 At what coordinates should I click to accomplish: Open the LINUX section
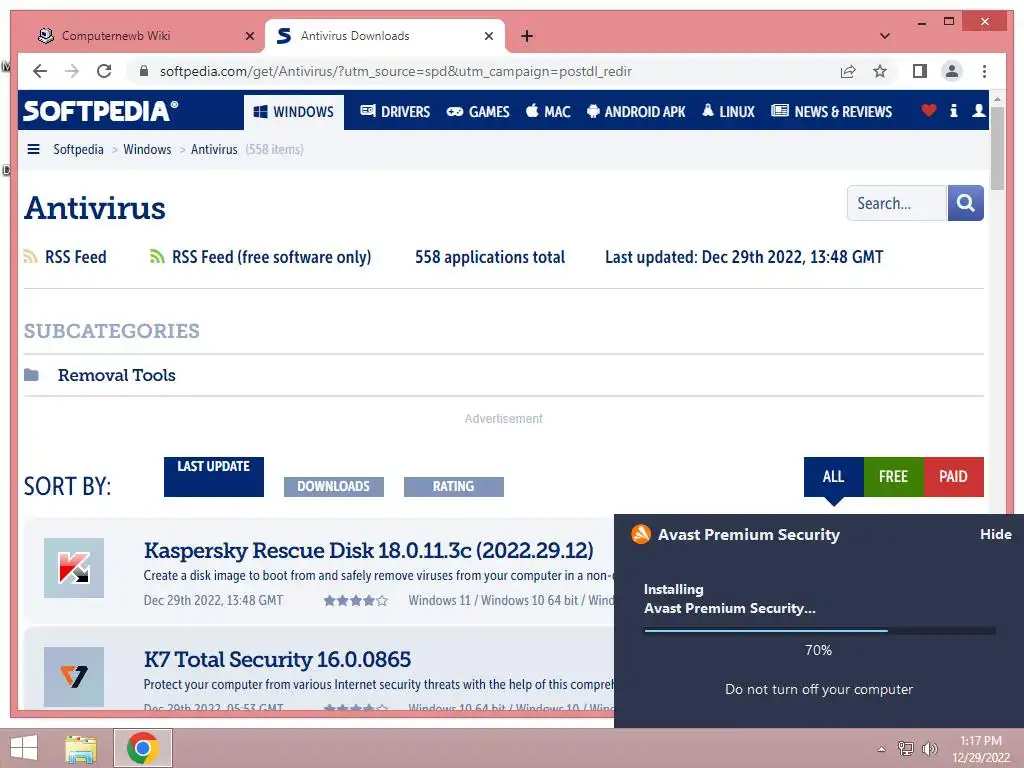click(728, 112)
